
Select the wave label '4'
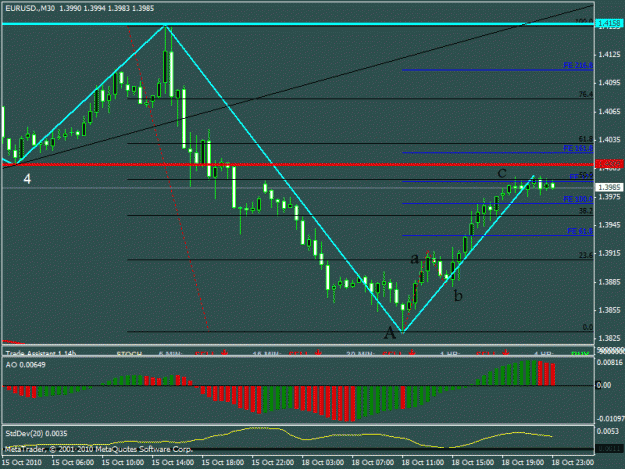pos(27,179)
